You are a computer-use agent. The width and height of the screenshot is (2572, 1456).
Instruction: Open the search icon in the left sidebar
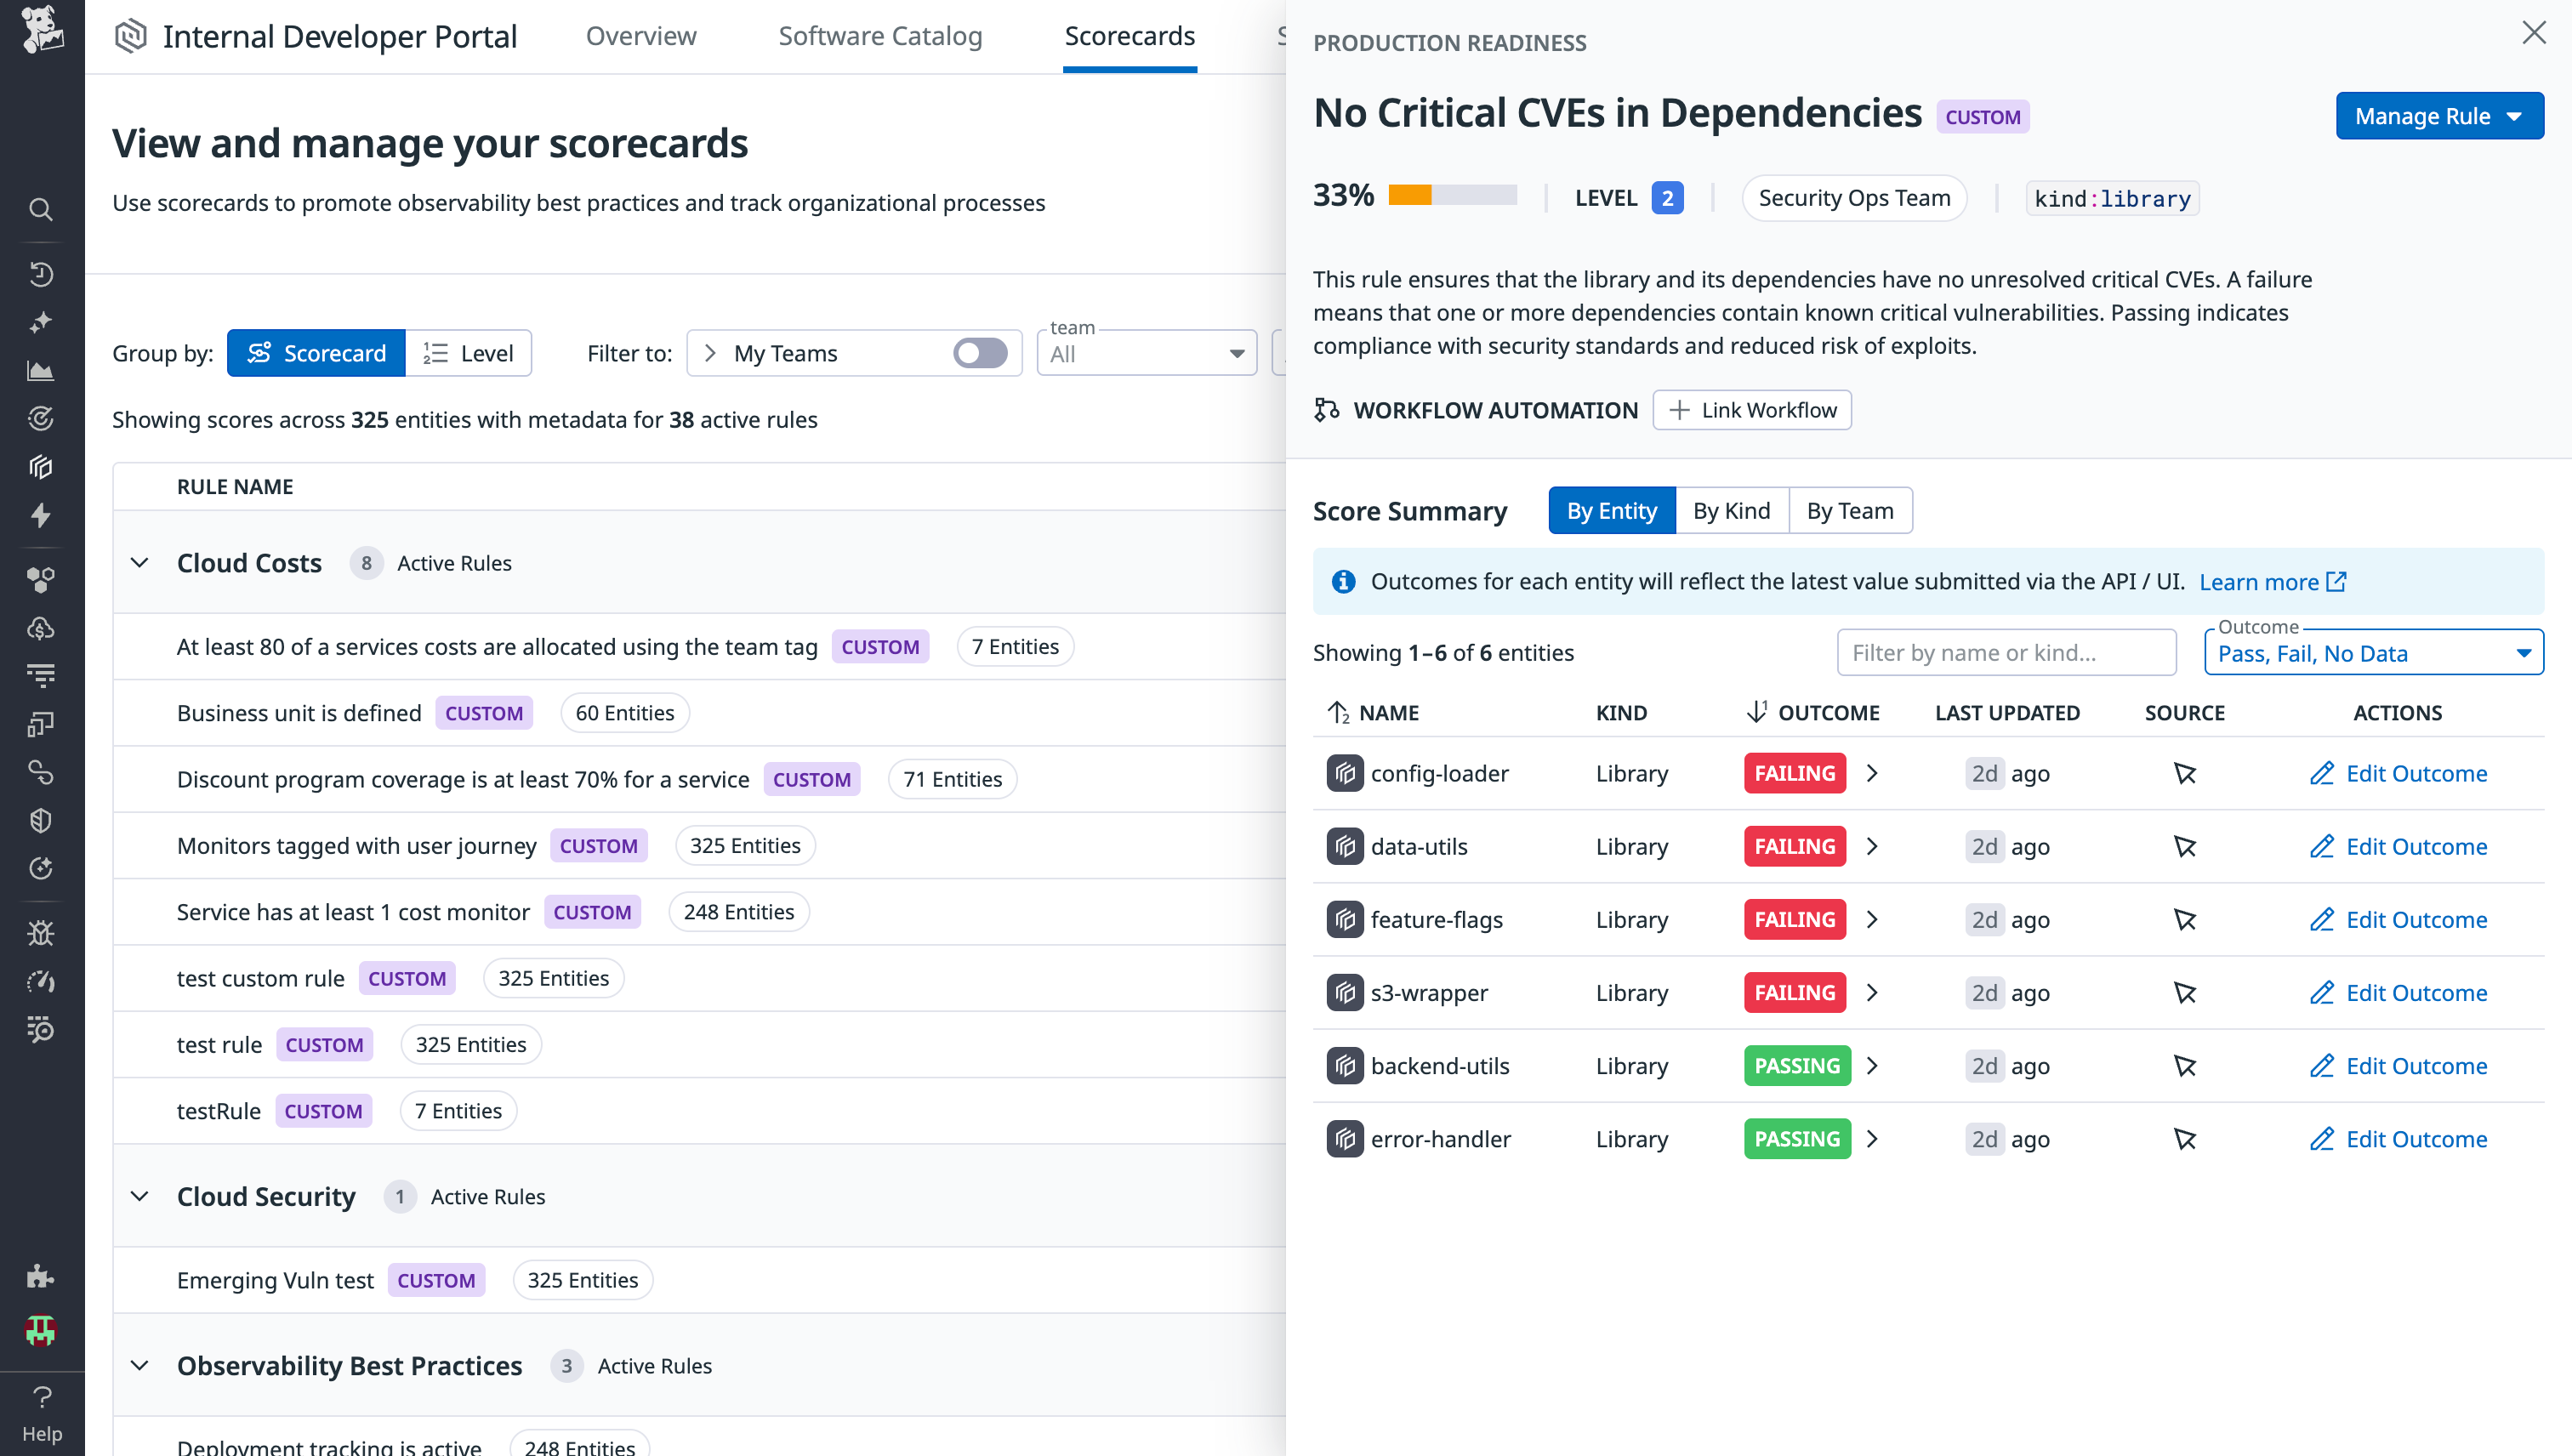[x=41, y=209]
